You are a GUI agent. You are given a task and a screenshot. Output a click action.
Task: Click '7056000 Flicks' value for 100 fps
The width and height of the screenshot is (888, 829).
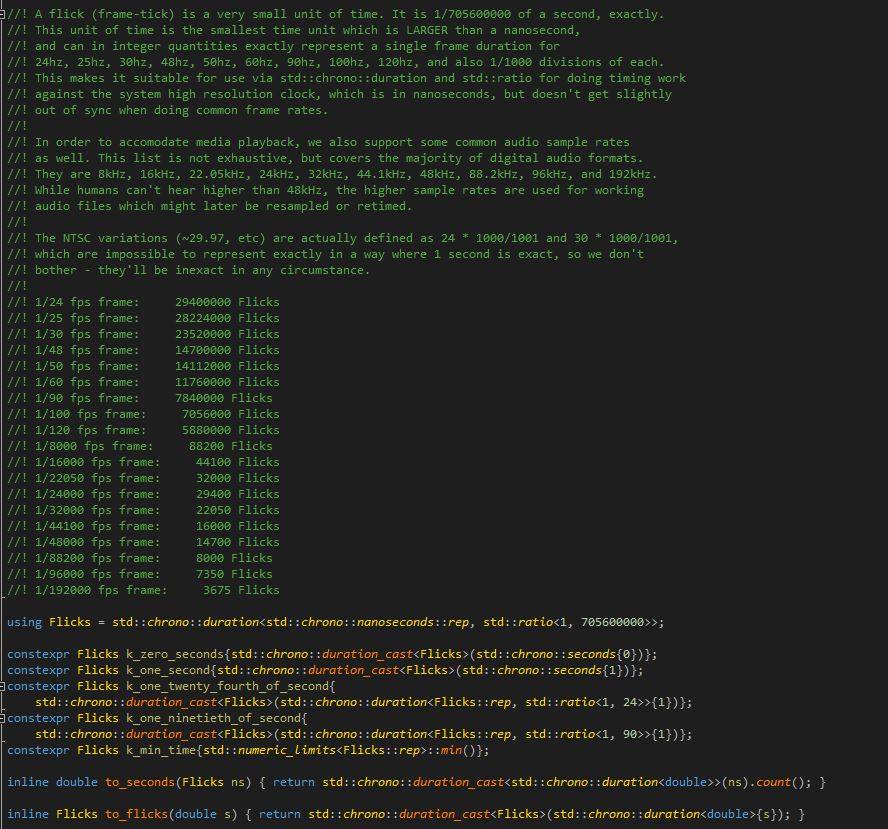[231, 414]
